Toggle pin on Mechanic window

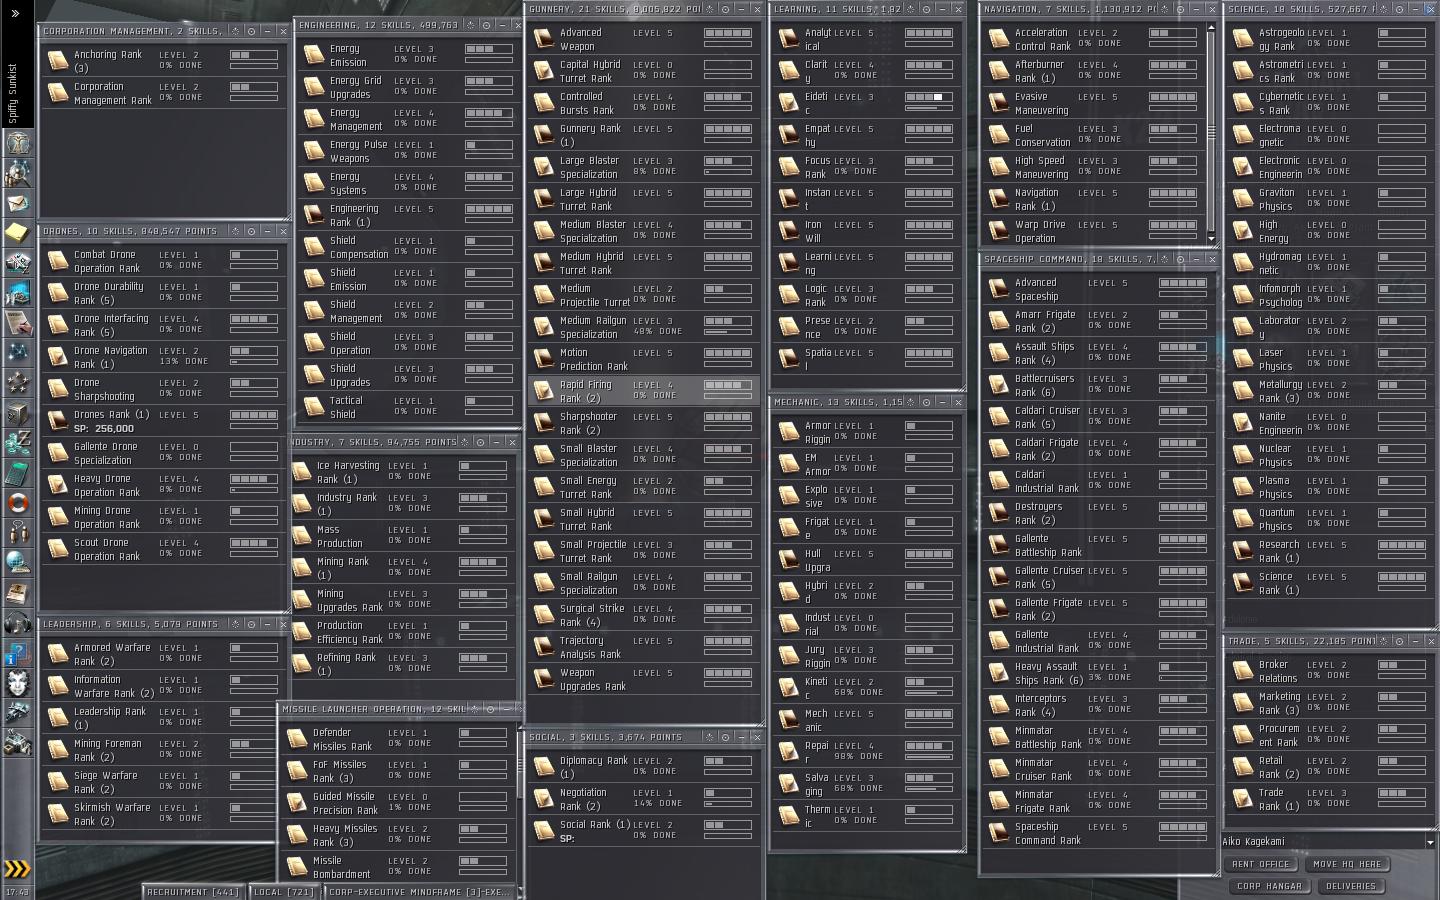coord(927,402)
